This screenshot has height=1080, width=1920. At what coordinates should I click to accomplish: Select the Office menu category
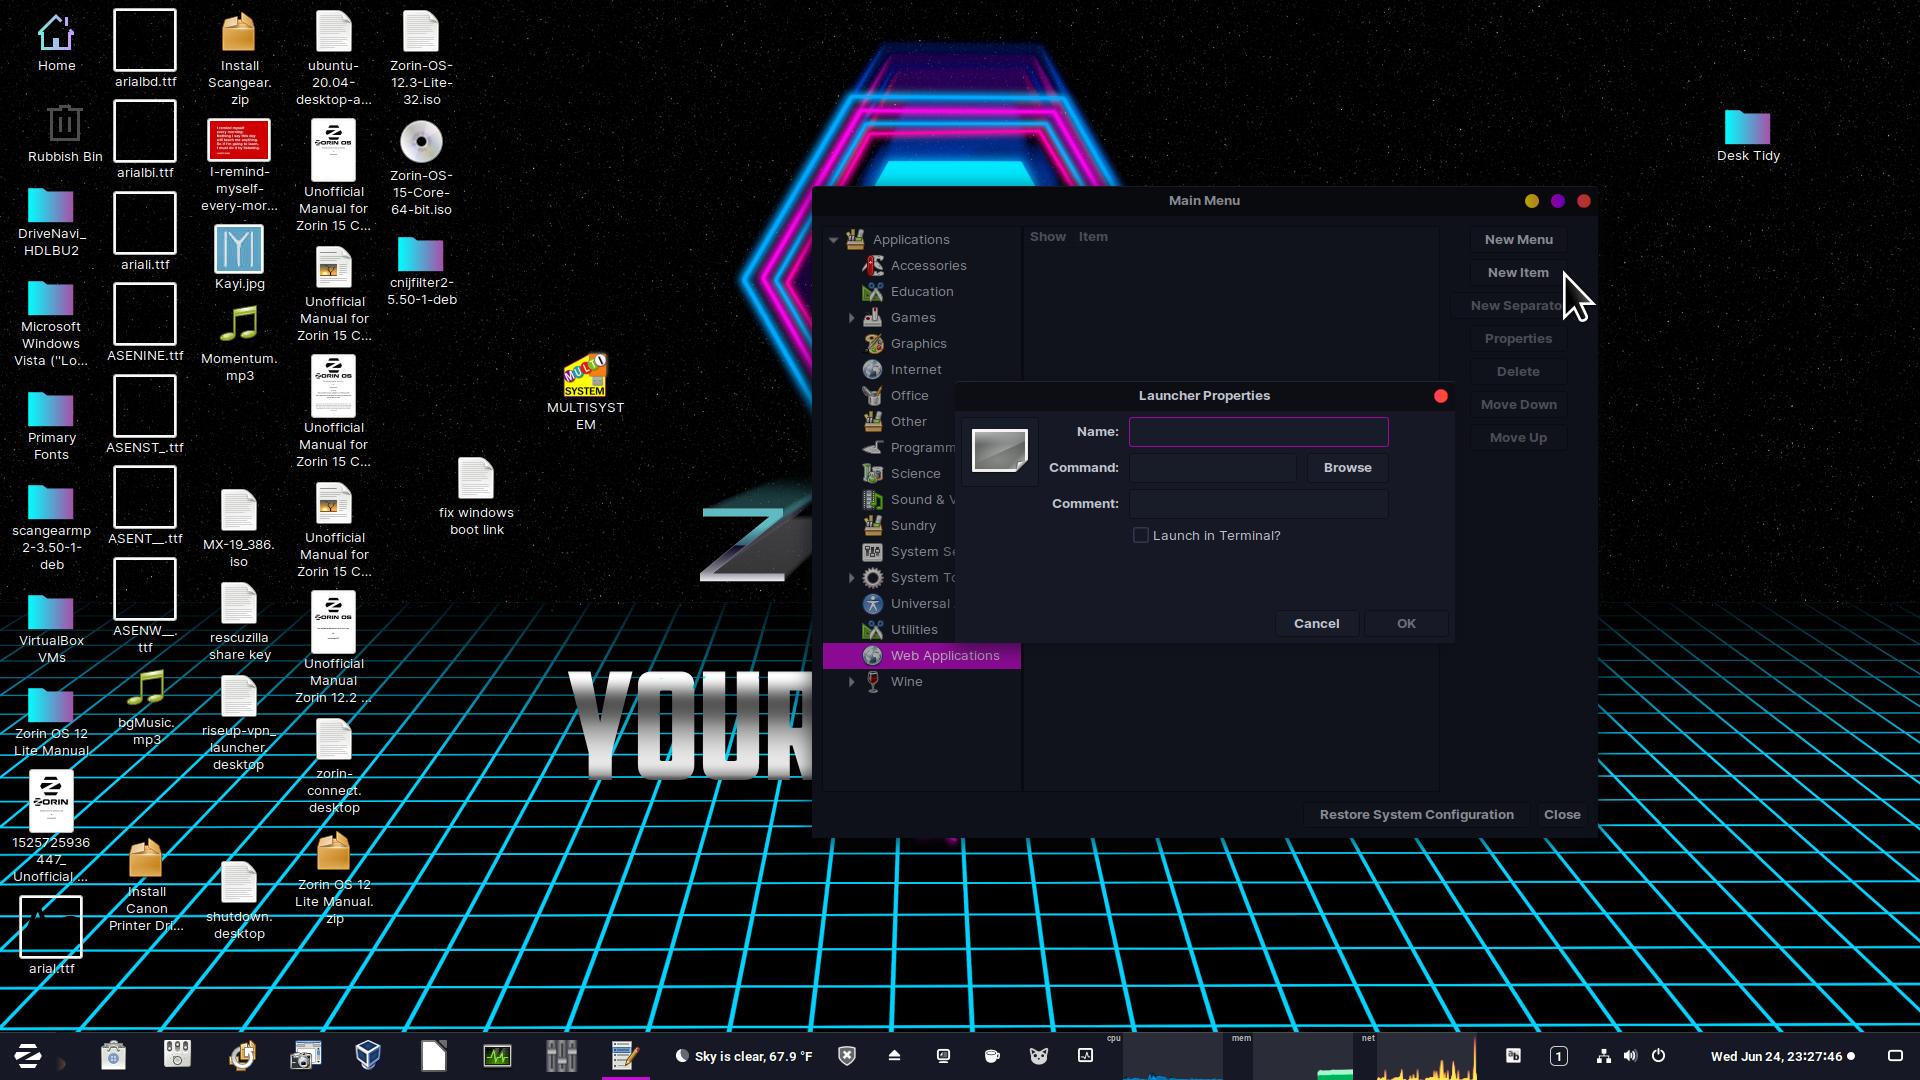point(908,395)
